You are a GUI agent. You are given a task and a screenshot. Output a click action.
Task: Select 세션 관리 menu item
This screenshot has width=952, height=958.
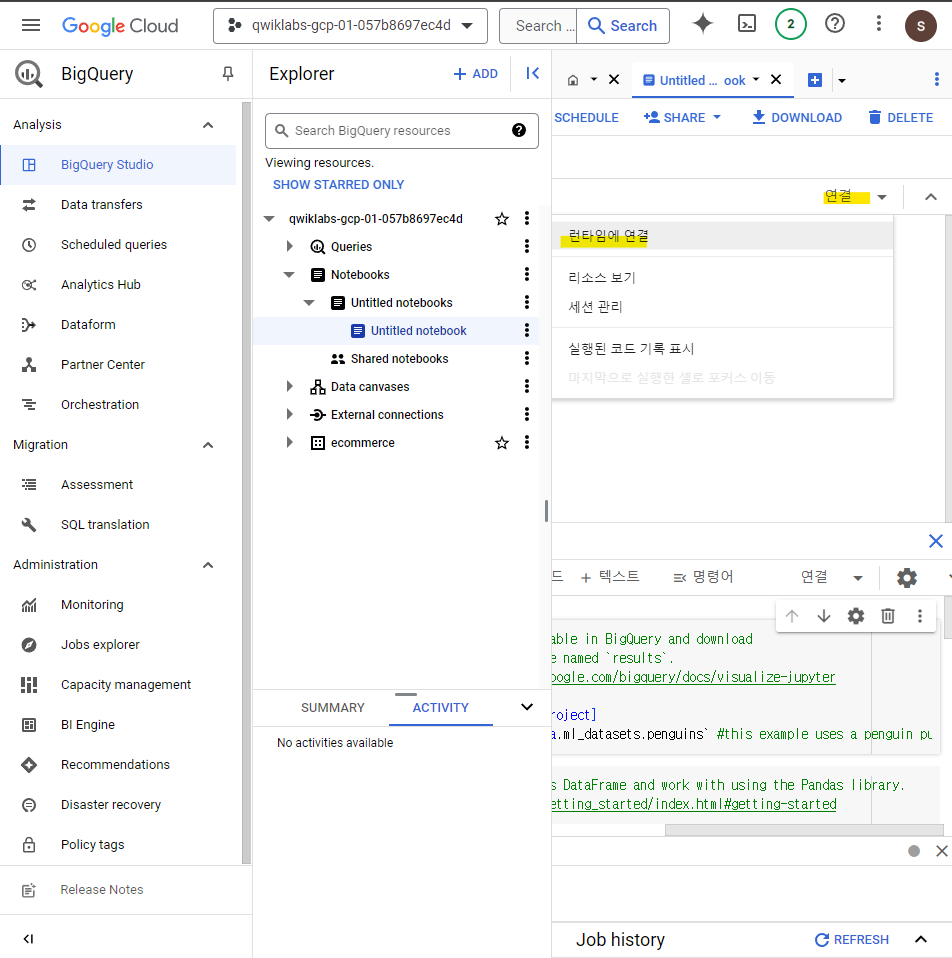722,307
